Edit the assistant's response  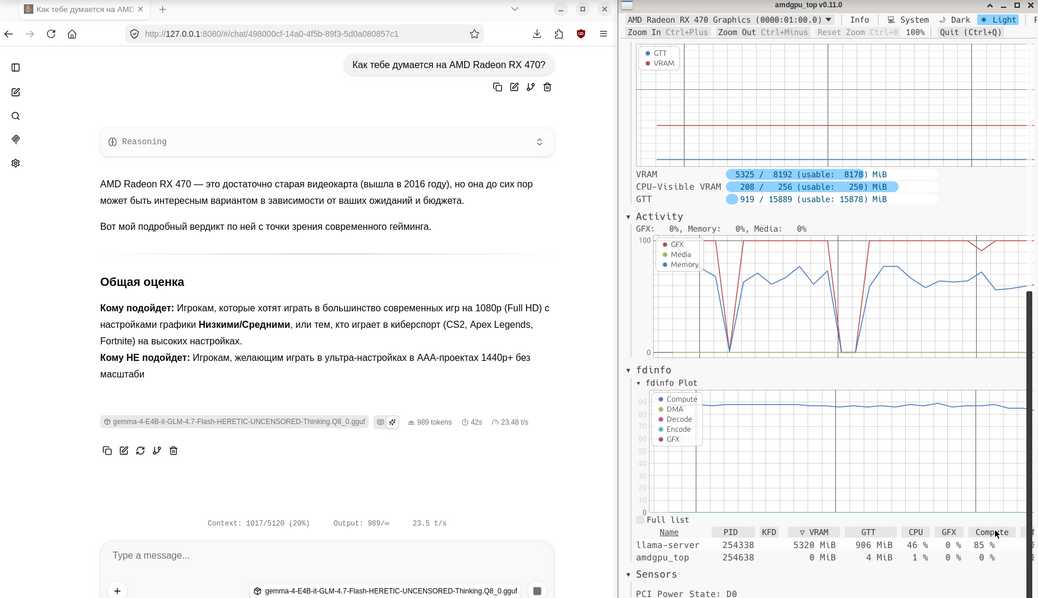pos(124,450)
